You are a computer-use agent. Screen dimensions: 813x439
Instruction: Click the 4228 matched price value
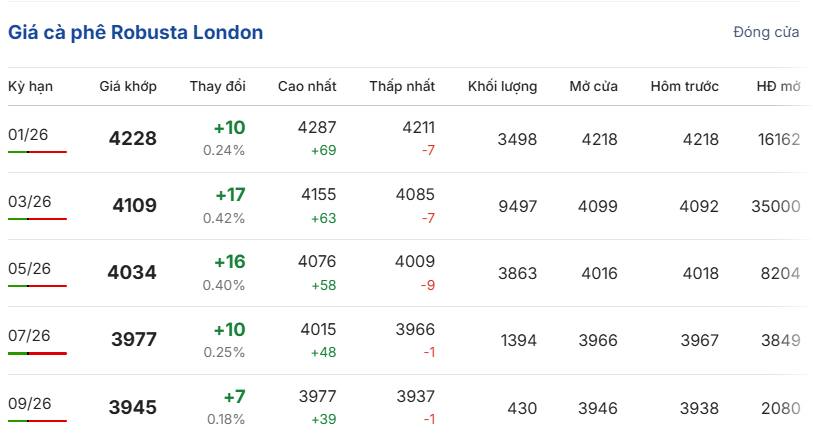click(x=132, y=139)
